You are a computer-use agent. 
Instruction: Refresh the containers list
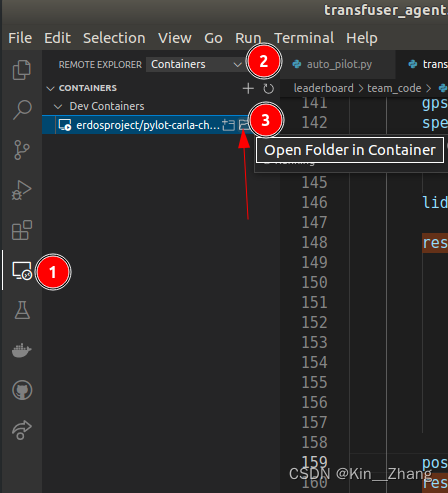click(268, 88)
